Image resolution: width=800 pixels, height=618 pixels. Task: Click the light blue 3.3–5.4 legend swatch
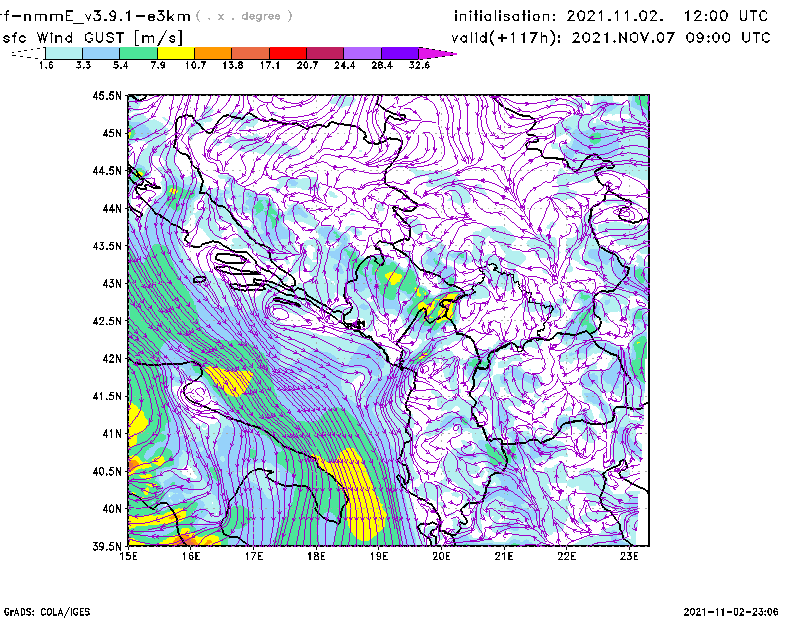pyautogui.click(x=101, y=53)
